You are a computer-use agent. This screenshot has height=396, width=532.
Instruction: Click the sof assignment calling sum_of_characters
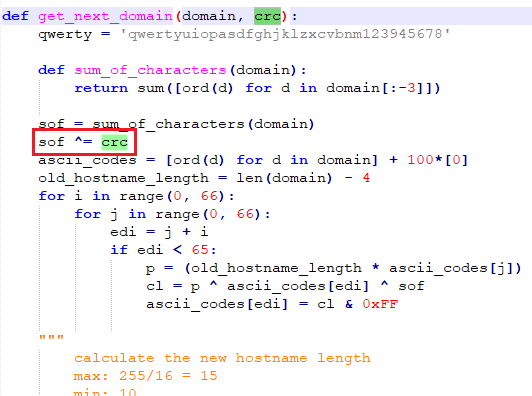(176, 124)
